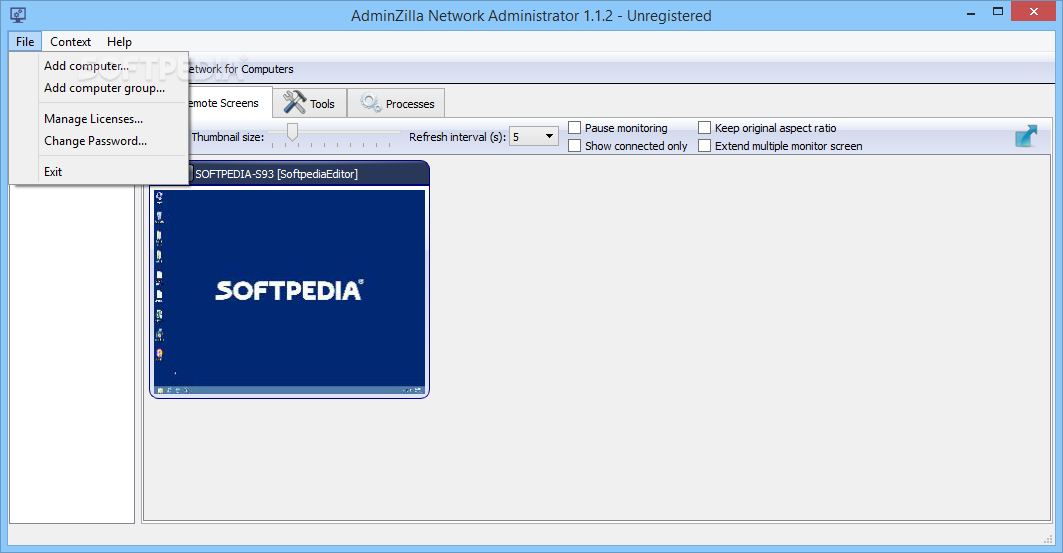The width and height of the screenshot is (1063, 553).
Task: Toggle Keep original aspect ratio checkbox
Action: click(x=704, y=127)
